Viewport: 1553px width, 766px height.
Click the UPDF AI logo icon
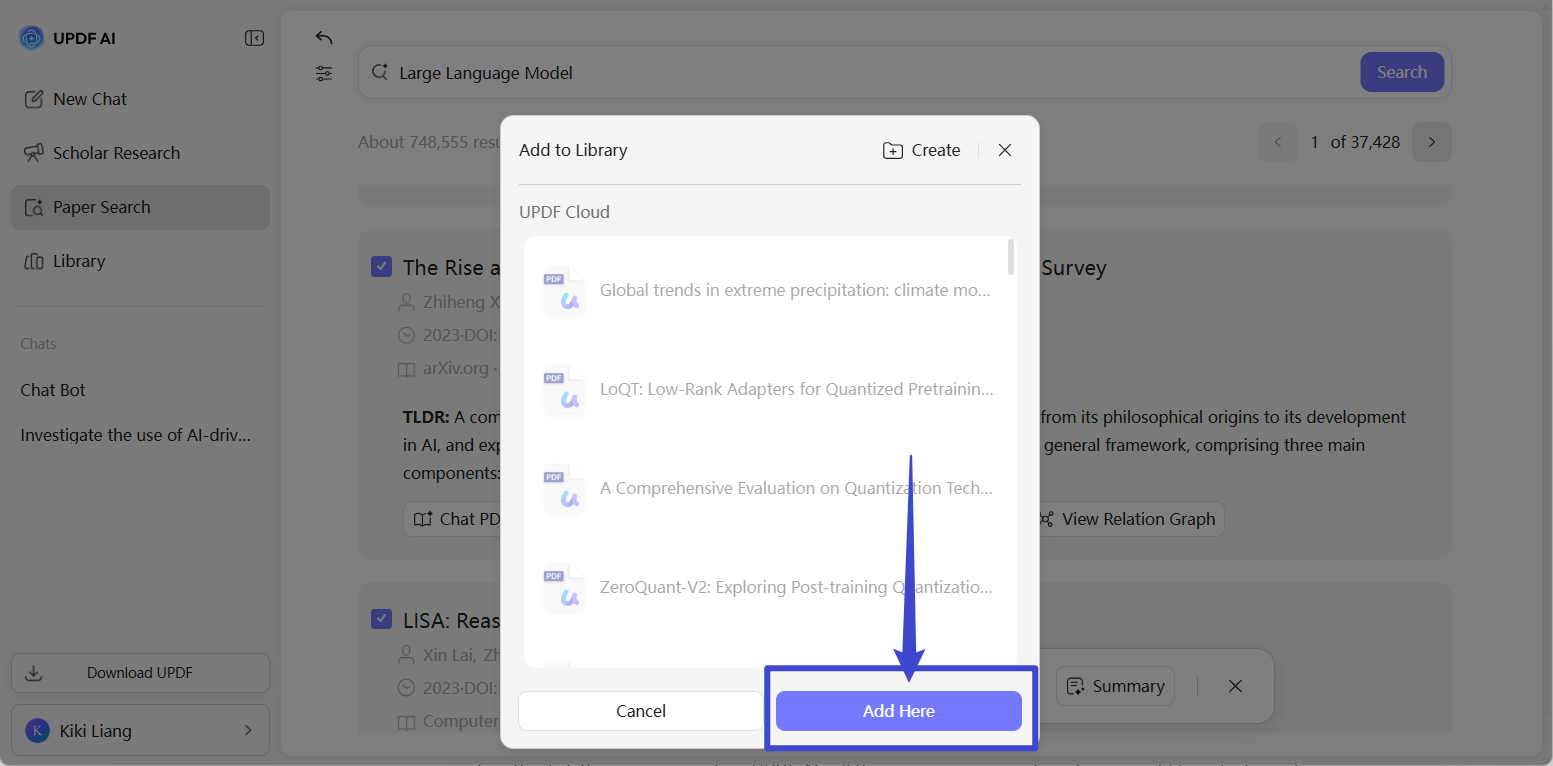click(32, 38)
